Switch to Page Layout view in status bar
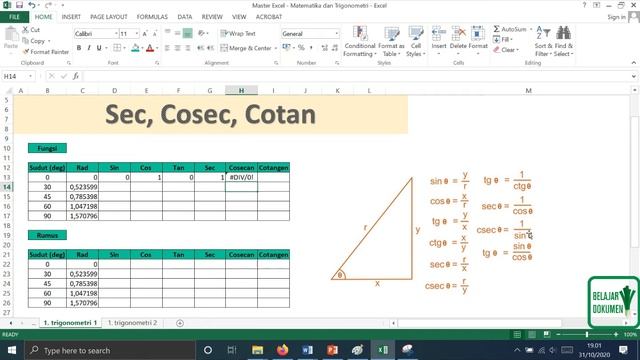 pyautogui.click(x=532, y=334)
